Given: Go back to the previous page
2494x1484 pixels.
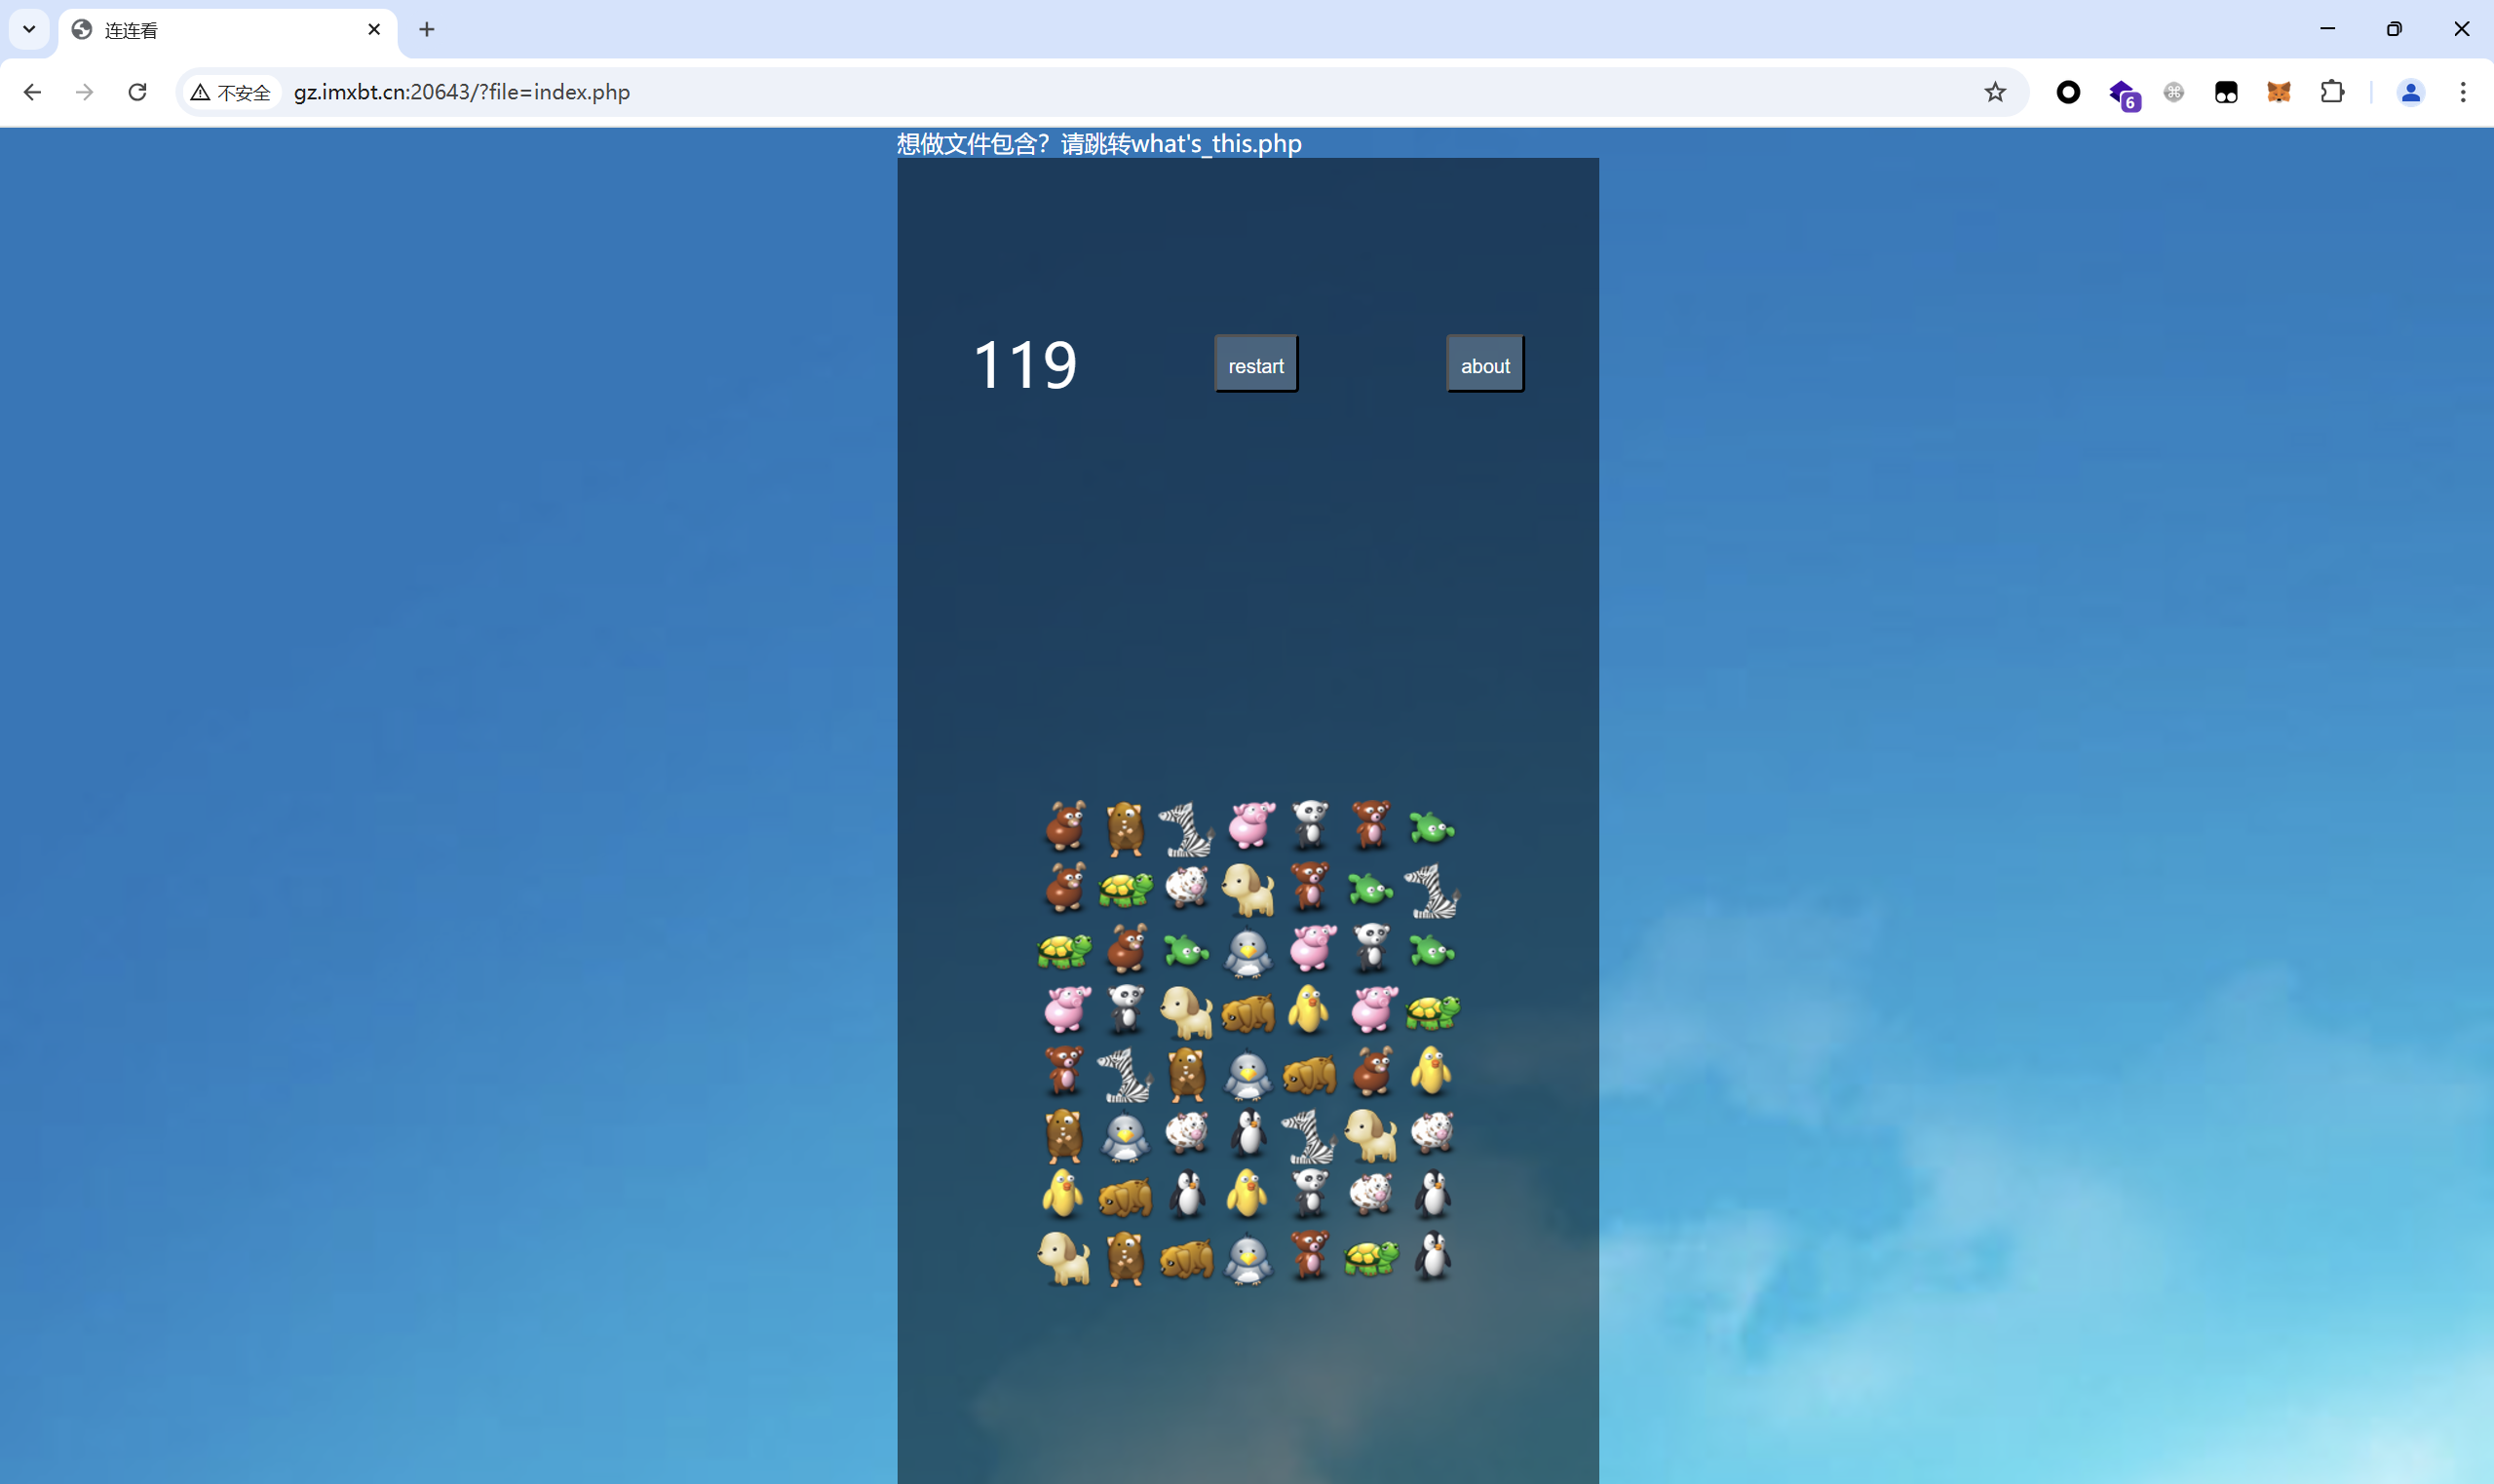Looking at the screenshot, I should tap(32, 92).
